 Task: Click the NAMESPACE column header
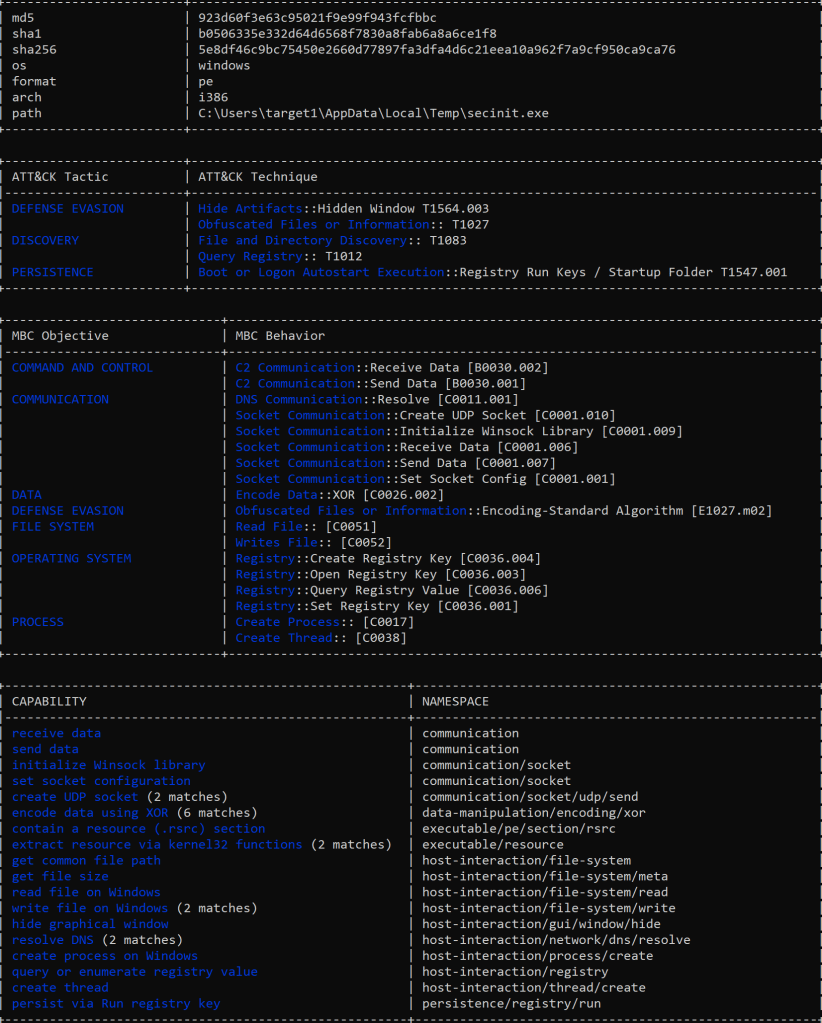pyautogui.click(x=455, y=702)
